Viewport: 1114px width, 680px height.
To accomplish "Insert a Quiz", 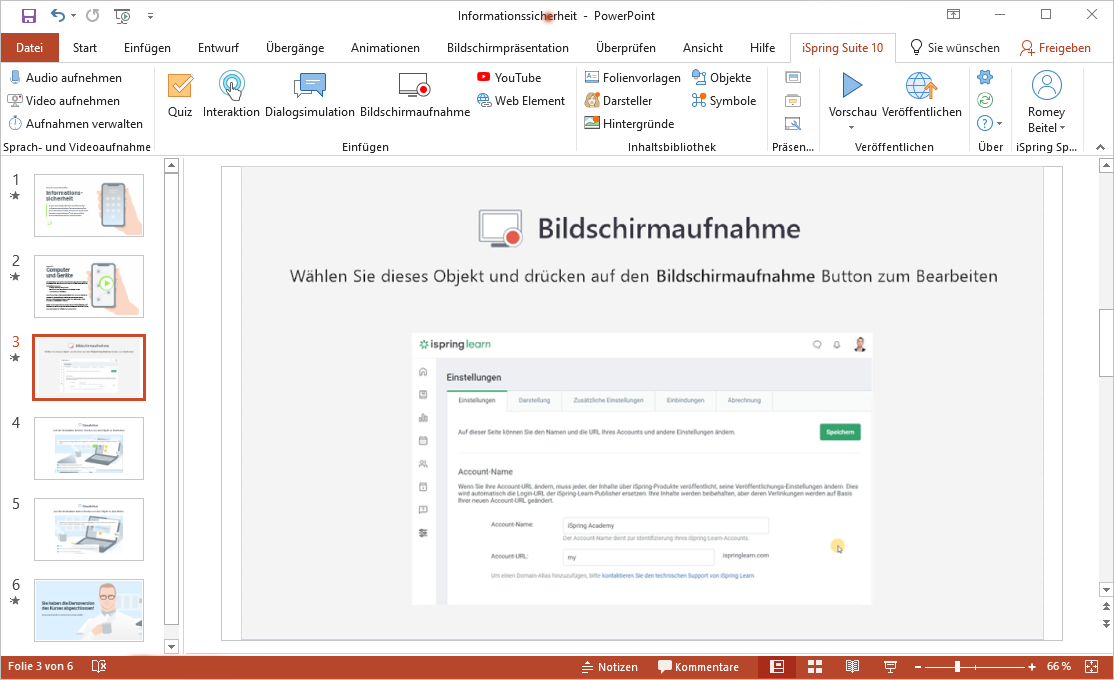I will [x=180, y=95].
